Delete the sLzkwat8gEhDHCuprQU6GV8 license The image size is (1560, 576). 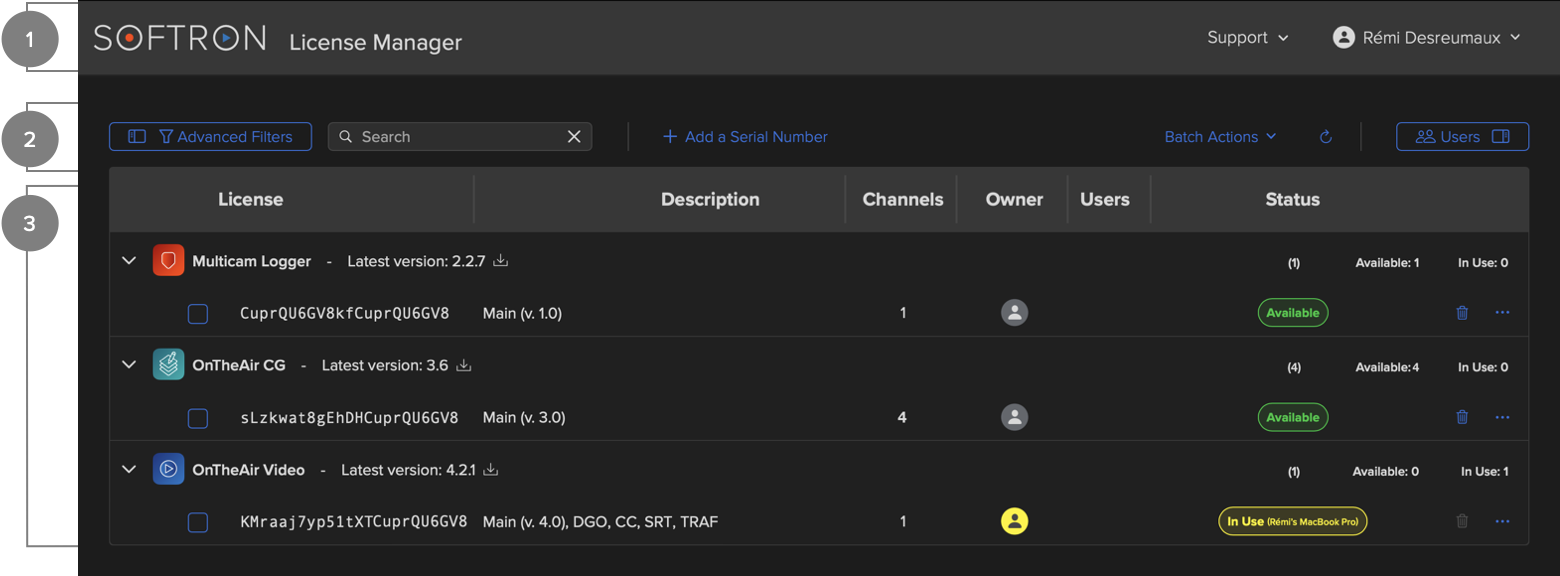coord(1462,417)
